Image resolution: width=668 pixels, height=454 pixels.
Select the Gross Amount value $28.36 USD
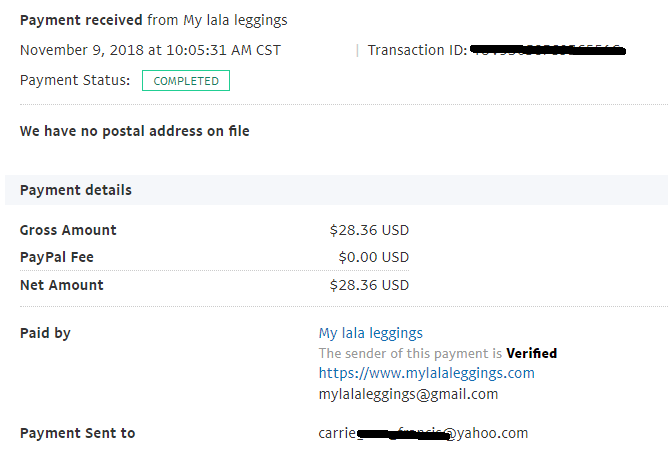(369, 230)
